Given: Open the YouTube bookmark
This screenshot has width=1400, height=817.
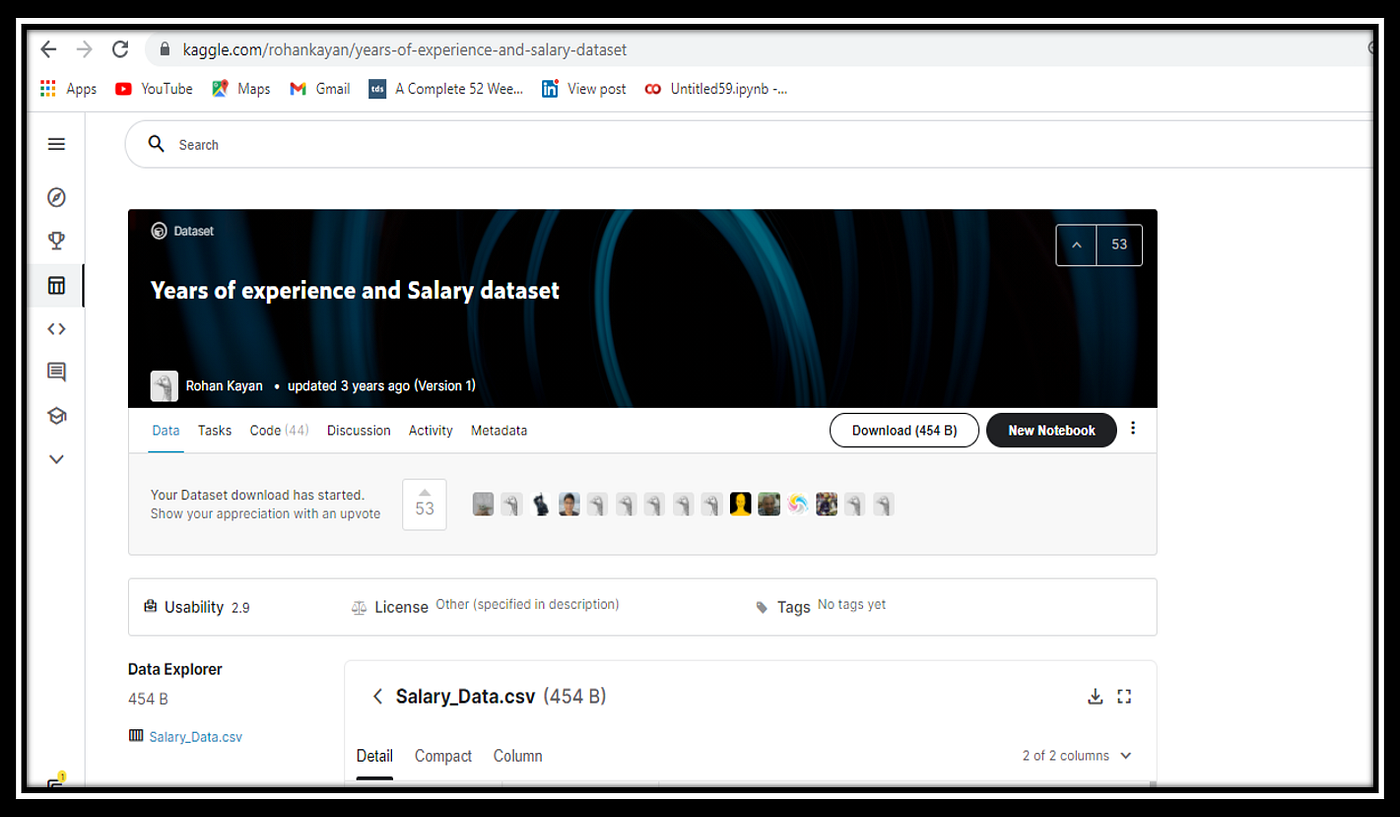Looking at the screenshot, I should coord(153,89).
